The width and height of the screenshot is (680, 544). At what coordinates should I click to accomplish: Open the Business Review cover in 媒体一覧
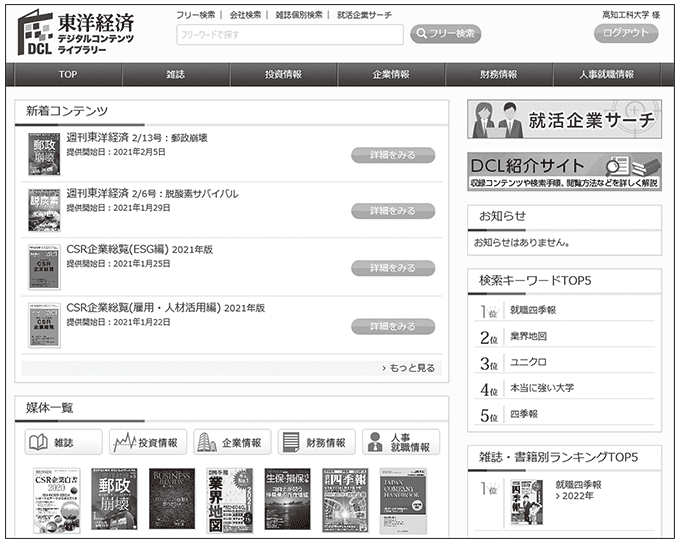pyautogui.click(x=172, y=498)
